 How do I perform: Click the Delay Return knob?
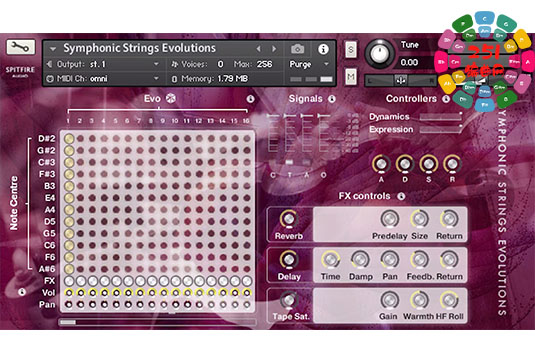pos(449,260)
